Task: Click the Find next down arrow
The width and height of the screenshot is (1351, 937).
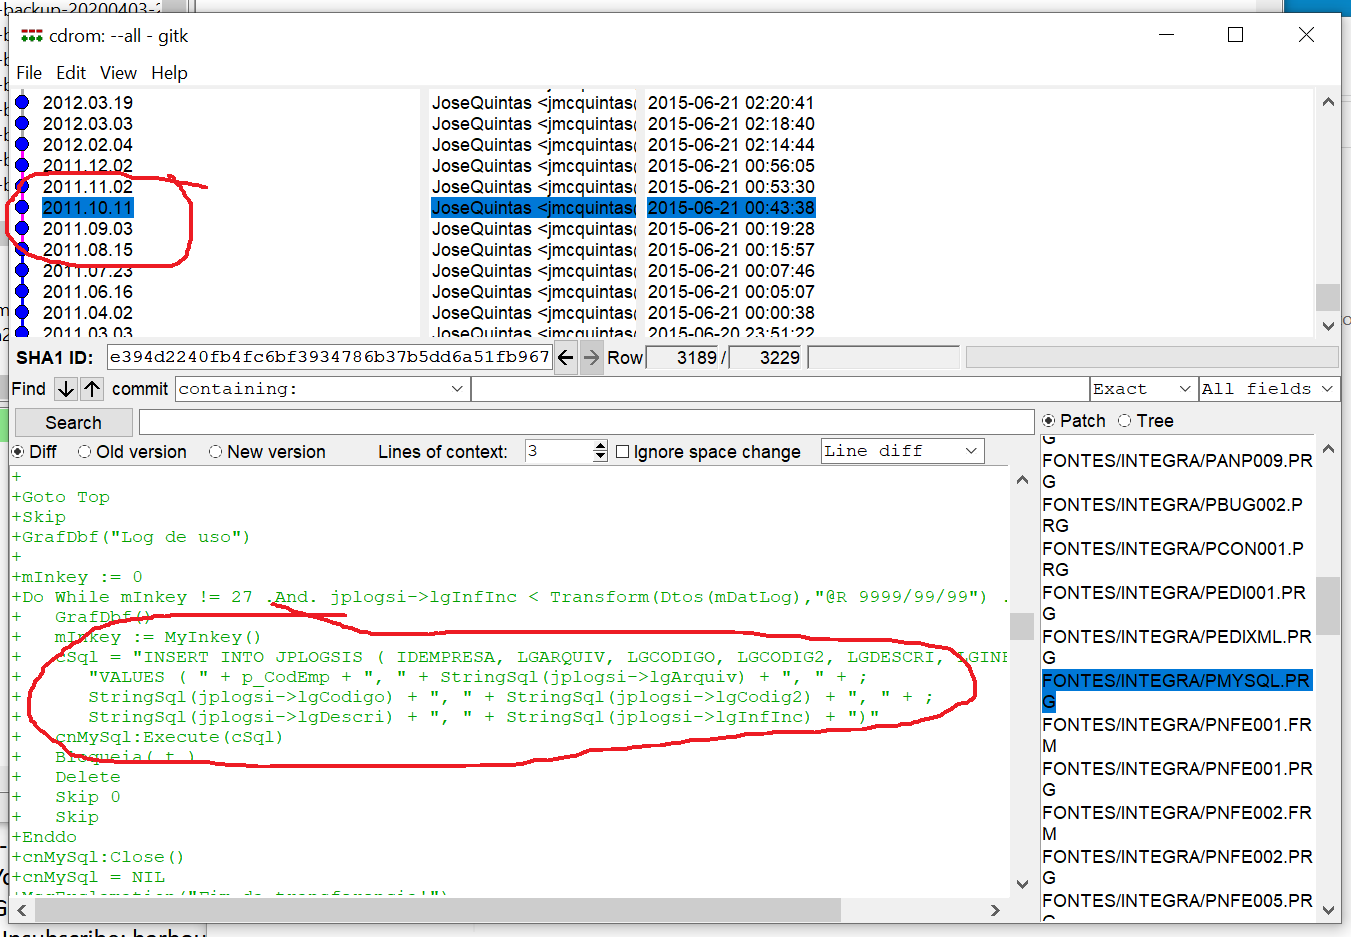Action: tap(66, 389)
